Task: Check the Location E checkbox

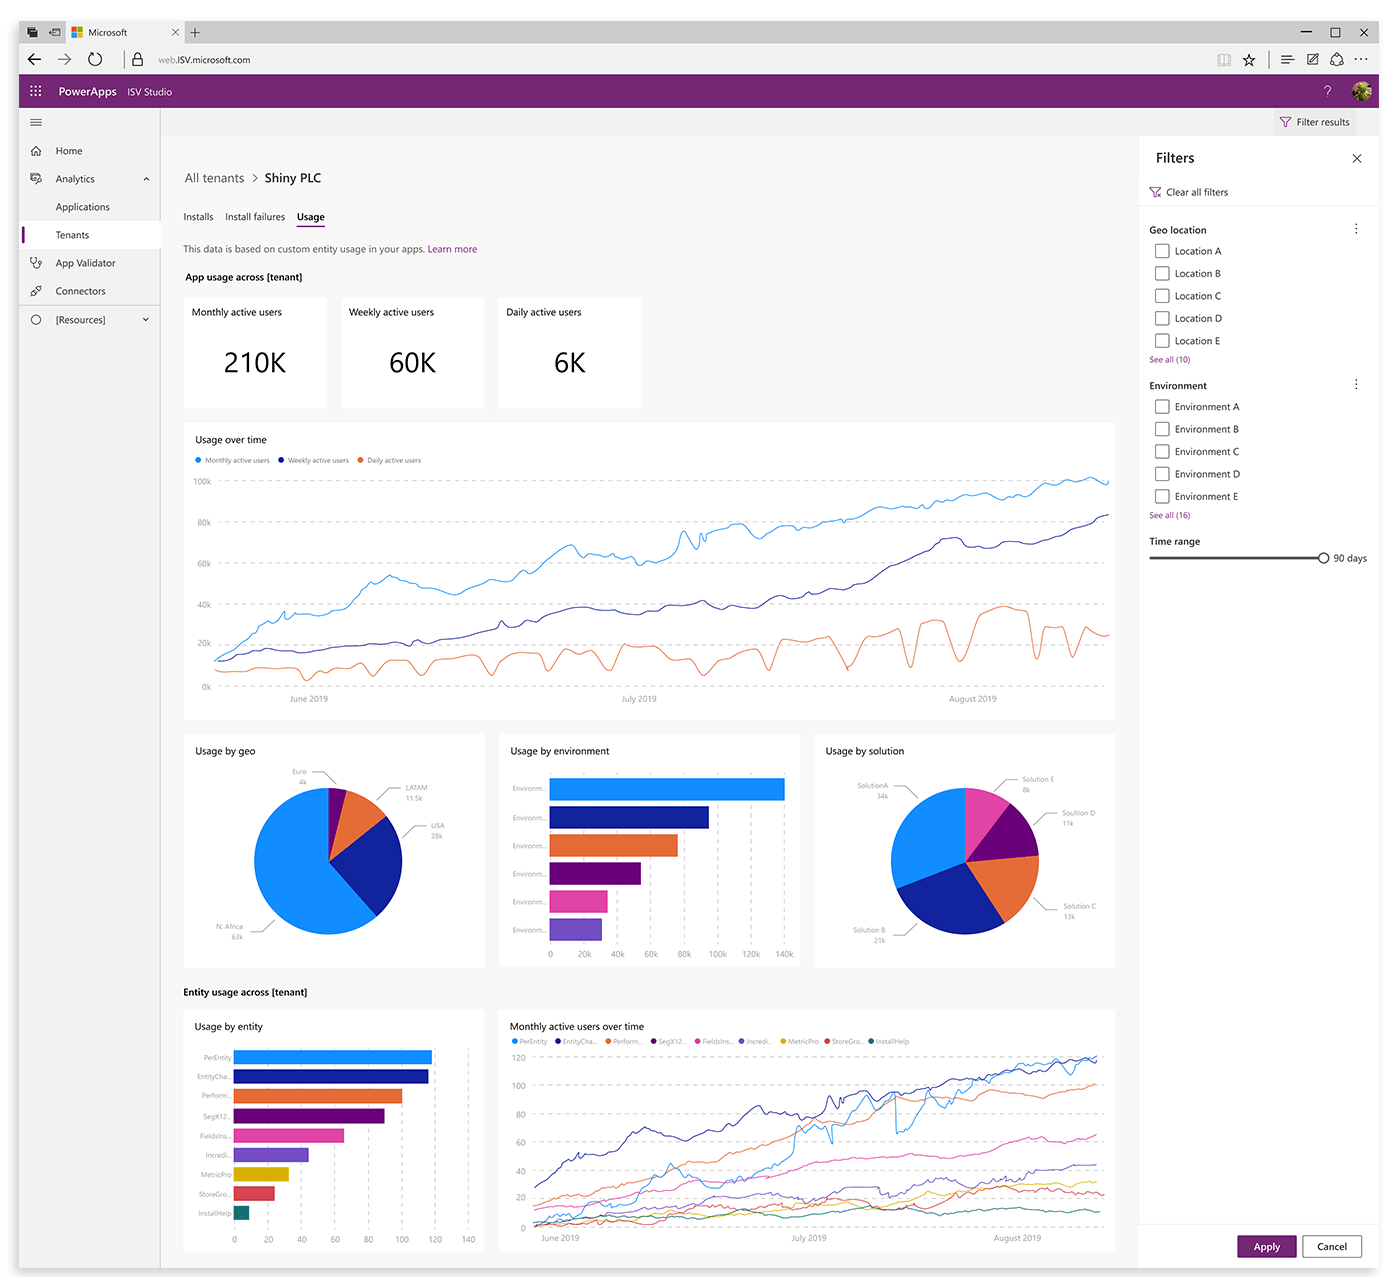Action: point(1162,341)
